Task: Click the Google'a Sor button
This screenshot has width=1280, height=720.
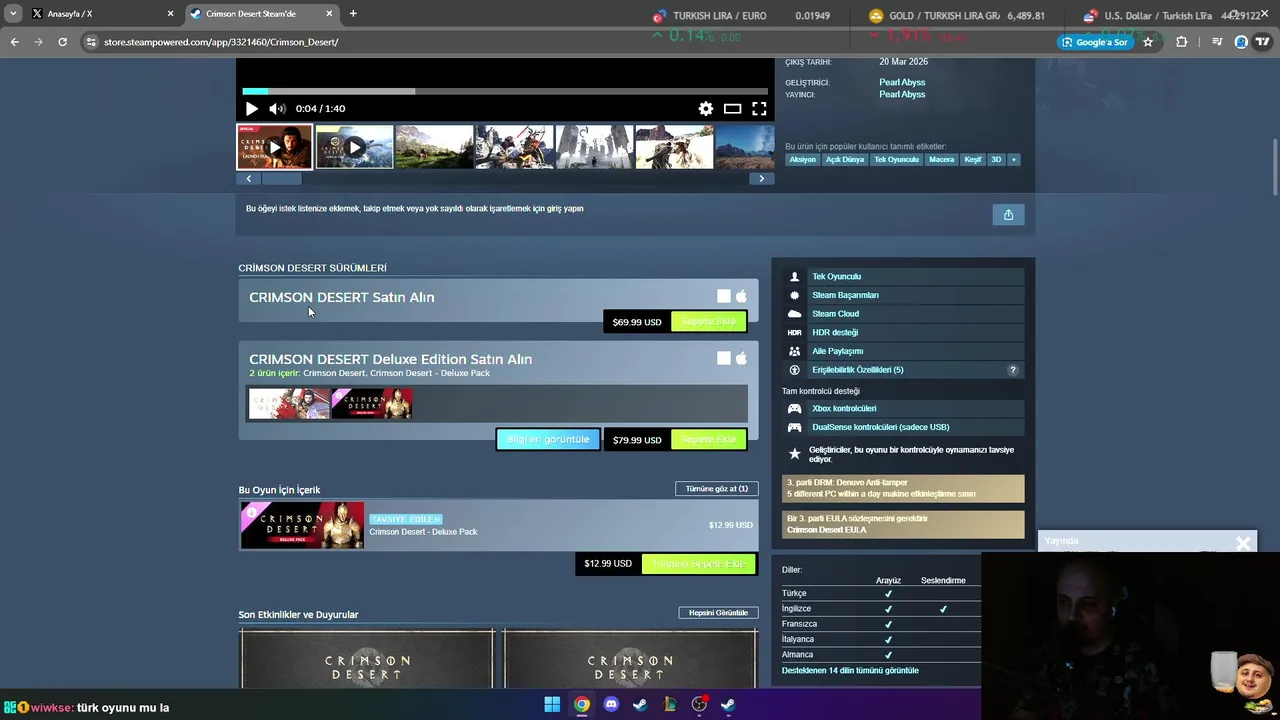Action: click(x=1094, y=42)
